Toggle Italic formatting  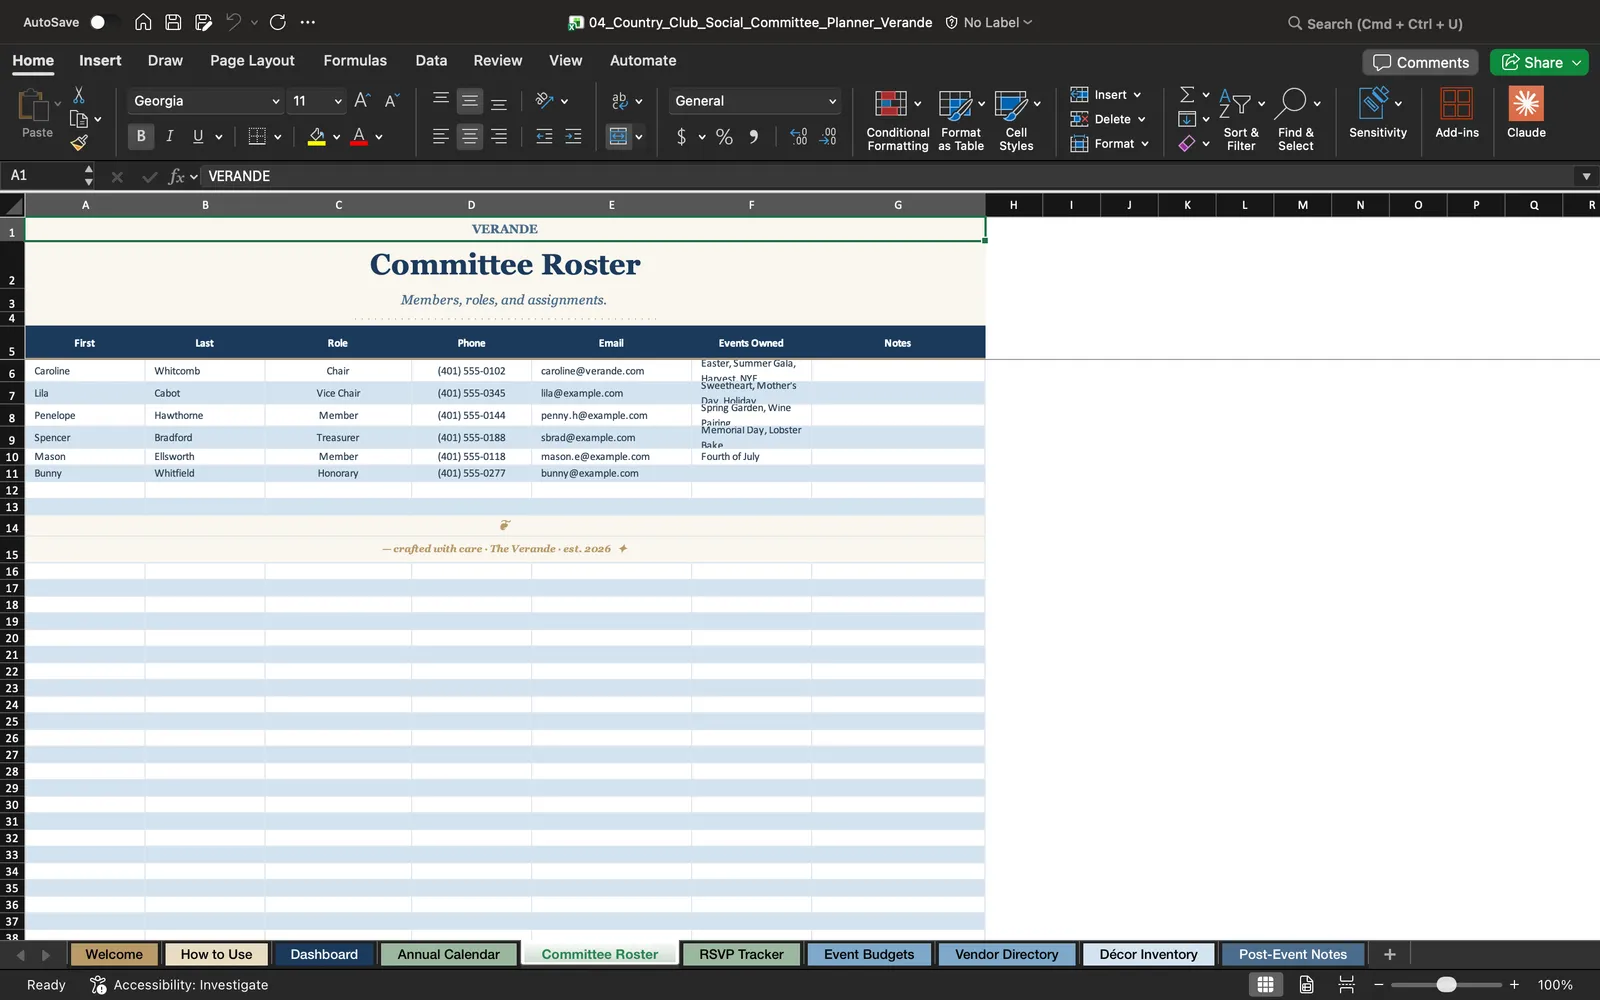[x=169, y=136]
